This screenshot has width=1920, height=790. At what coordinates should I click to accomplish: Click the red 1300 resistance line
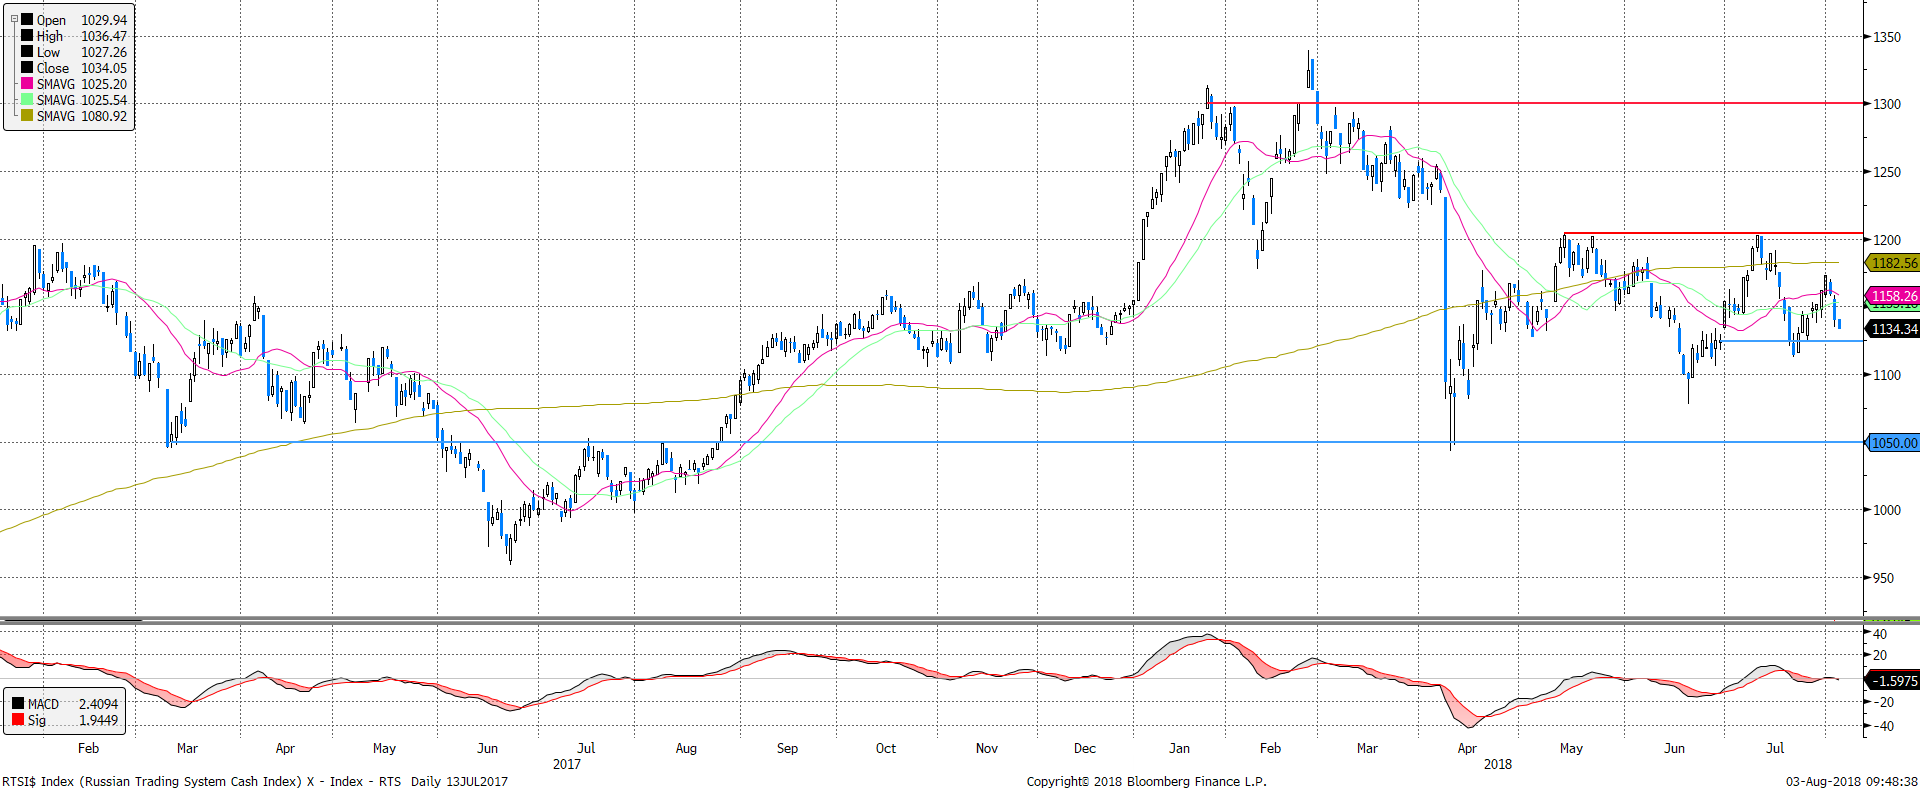[1536, 103]
